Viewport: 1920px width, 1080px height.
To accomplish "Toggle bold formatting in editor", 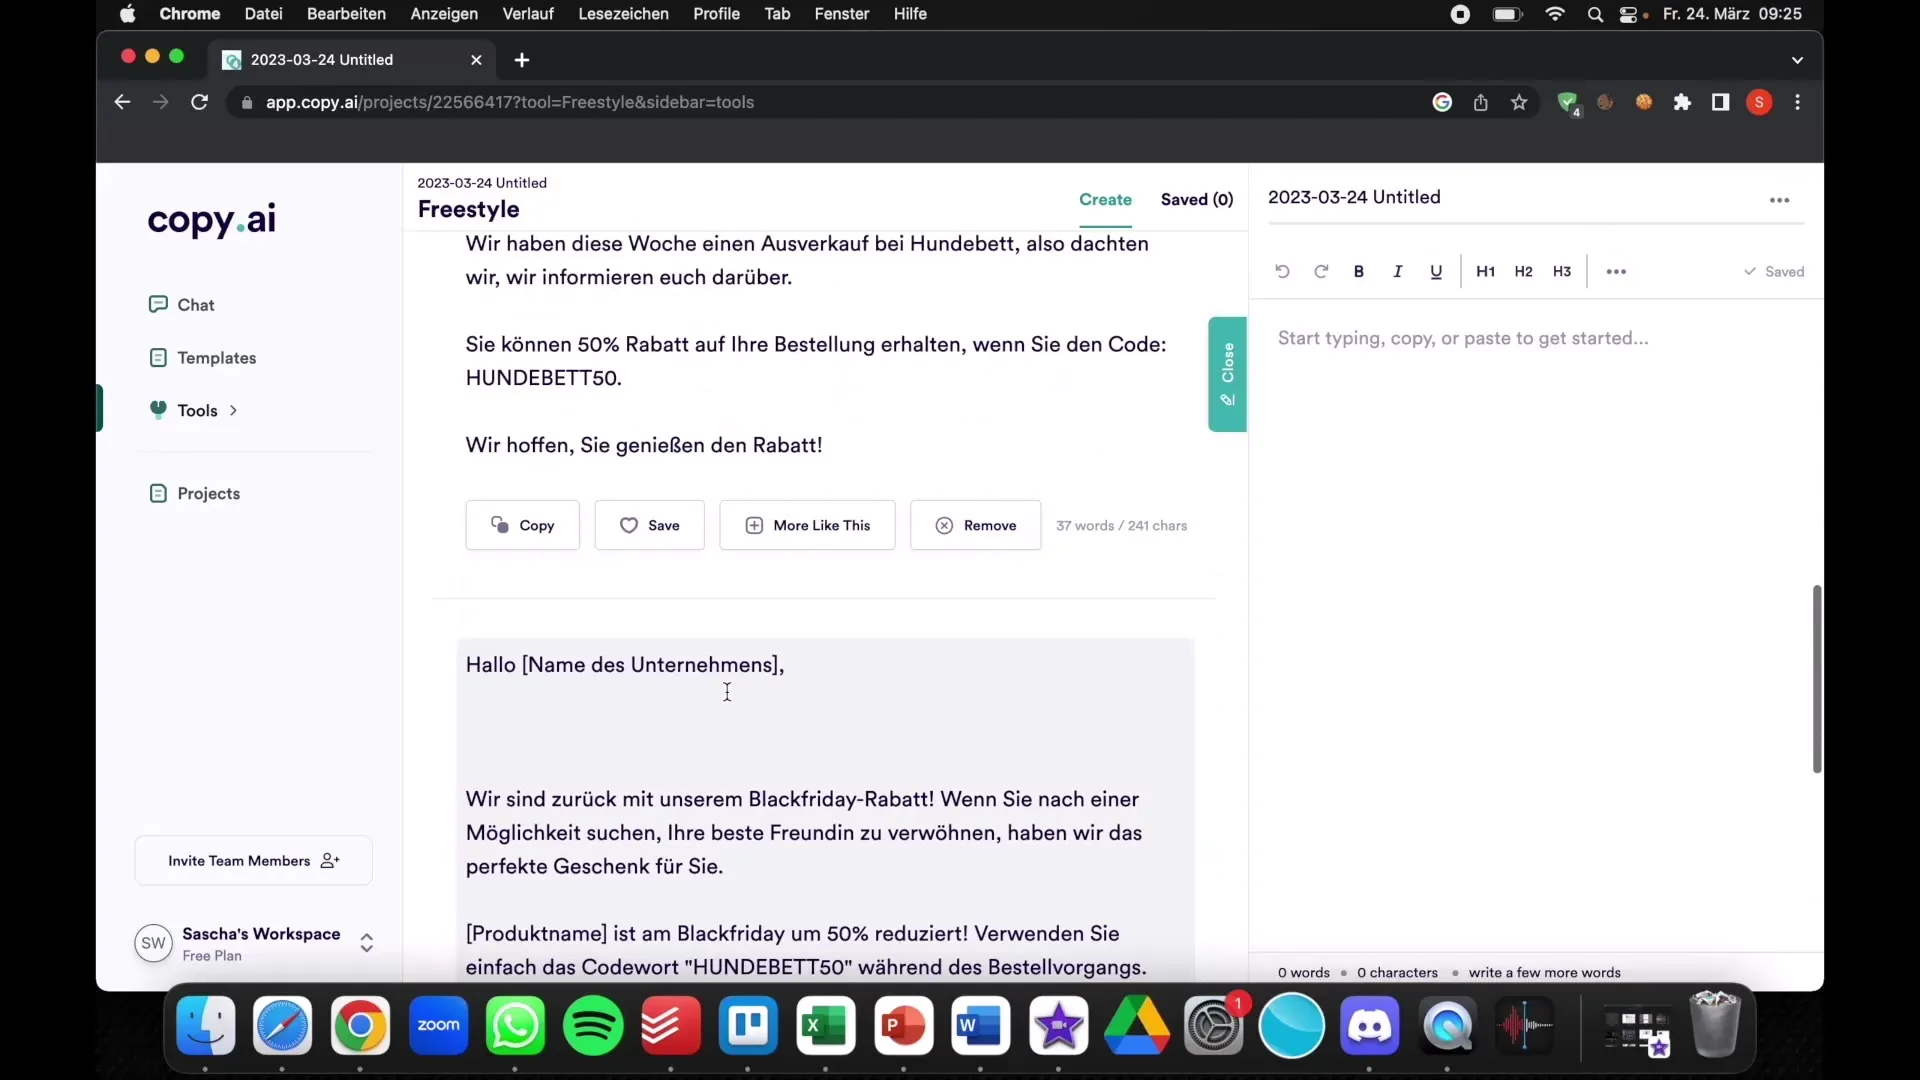I will [1359, 272].
